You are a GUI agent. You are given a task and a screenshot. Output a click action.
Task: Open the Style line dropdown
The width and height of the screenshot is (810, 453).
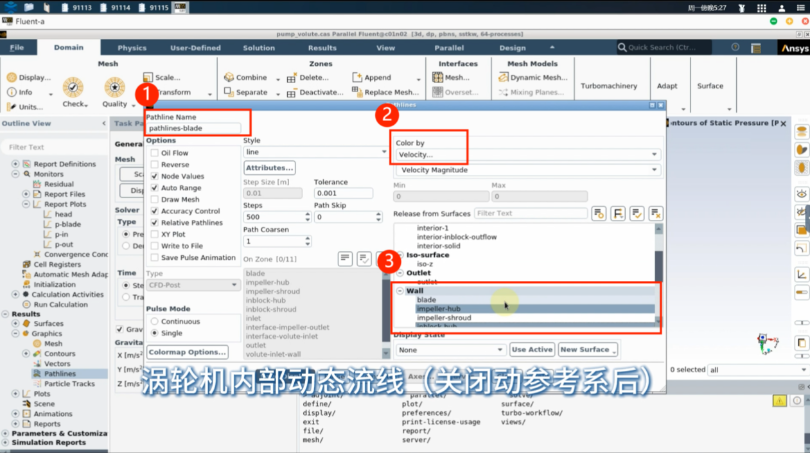(316, 152)
